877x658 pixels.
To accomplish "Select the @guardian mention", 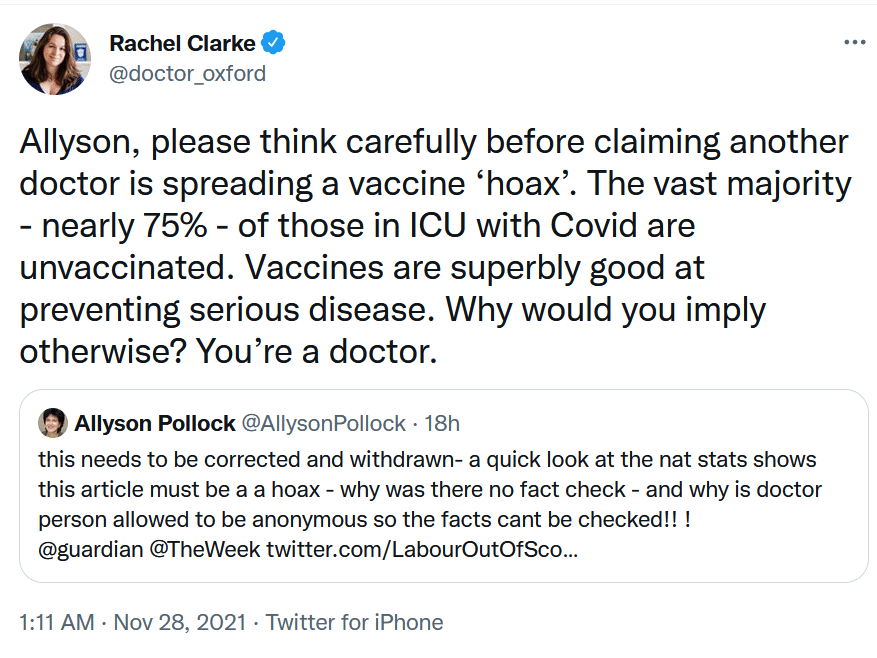I will tap(91, 549).
